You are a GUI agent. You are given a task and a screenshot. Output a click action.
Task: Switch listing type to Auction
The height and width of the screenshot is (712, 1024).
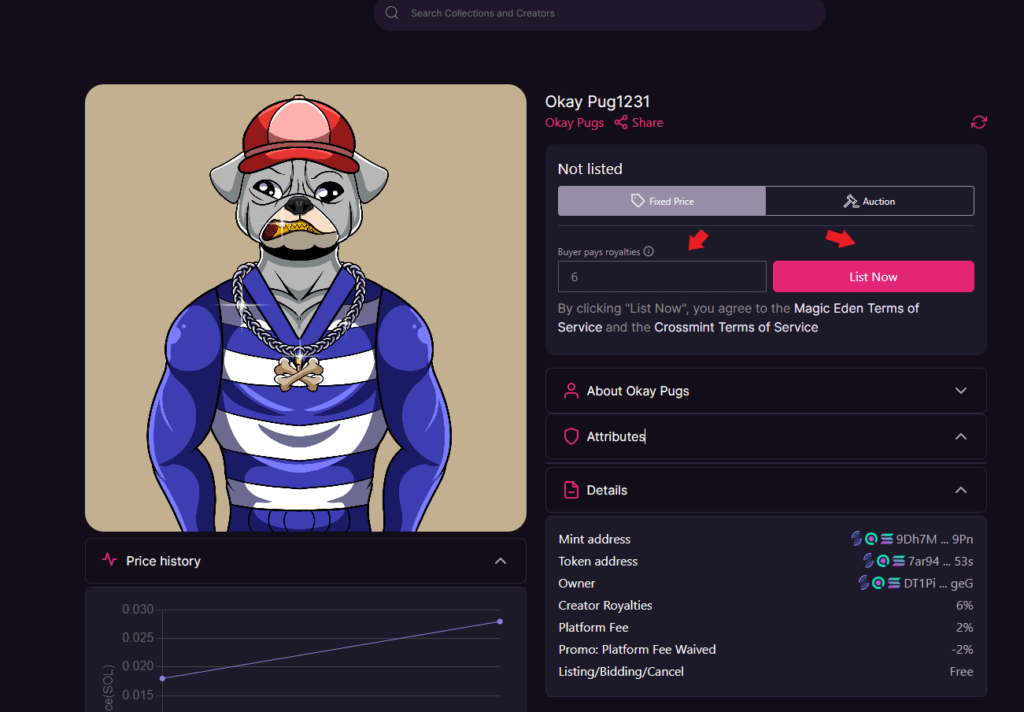click(869, 201)
